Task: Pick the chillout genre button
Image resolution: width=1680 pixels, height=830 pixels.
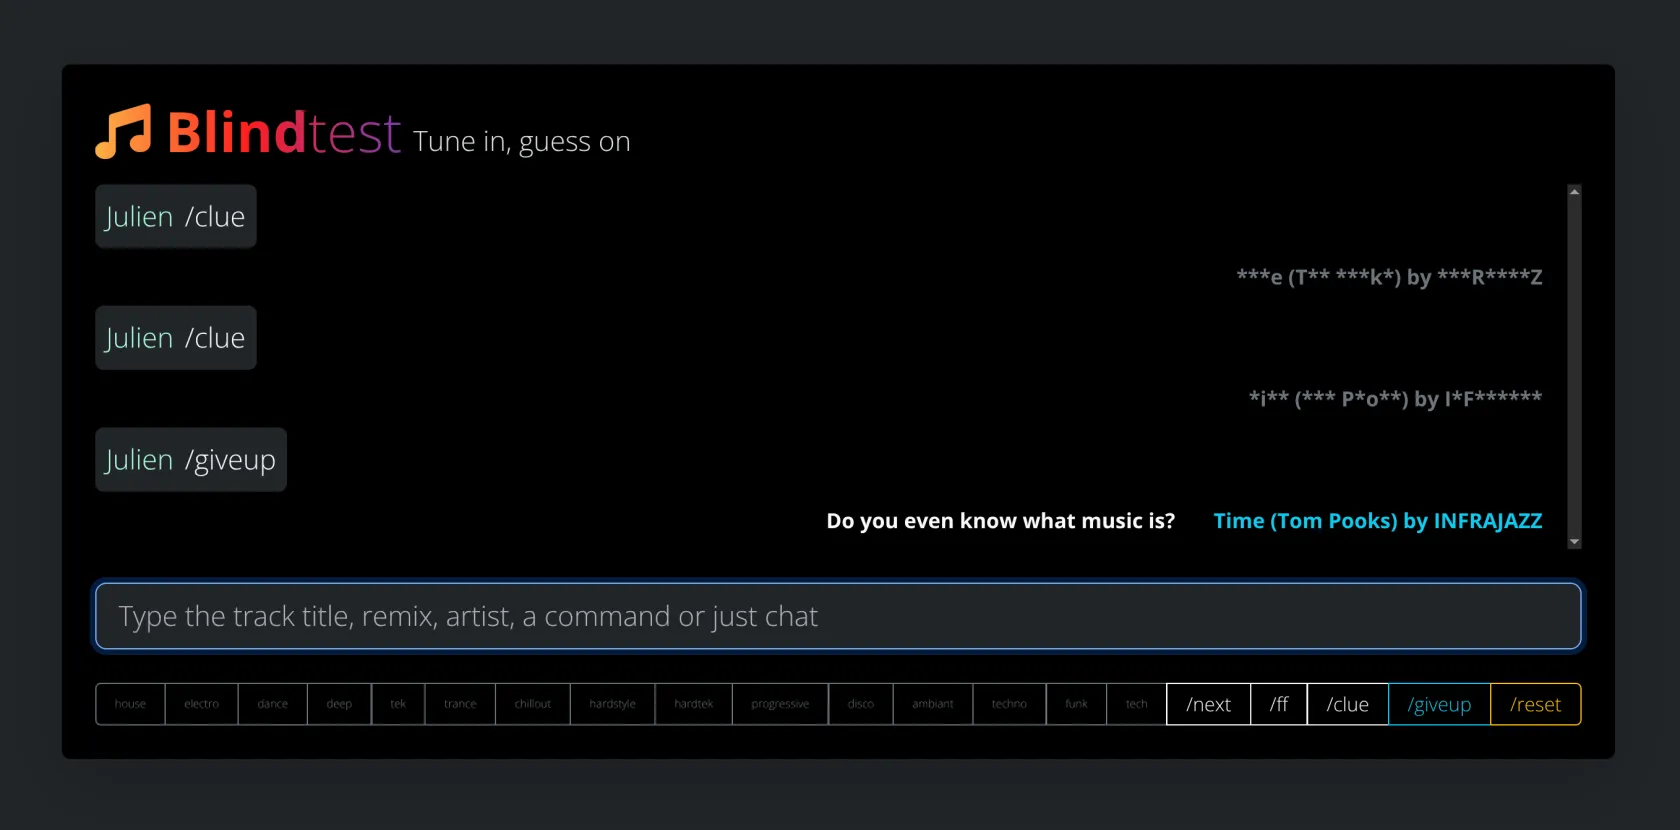Action: [532, 704]
